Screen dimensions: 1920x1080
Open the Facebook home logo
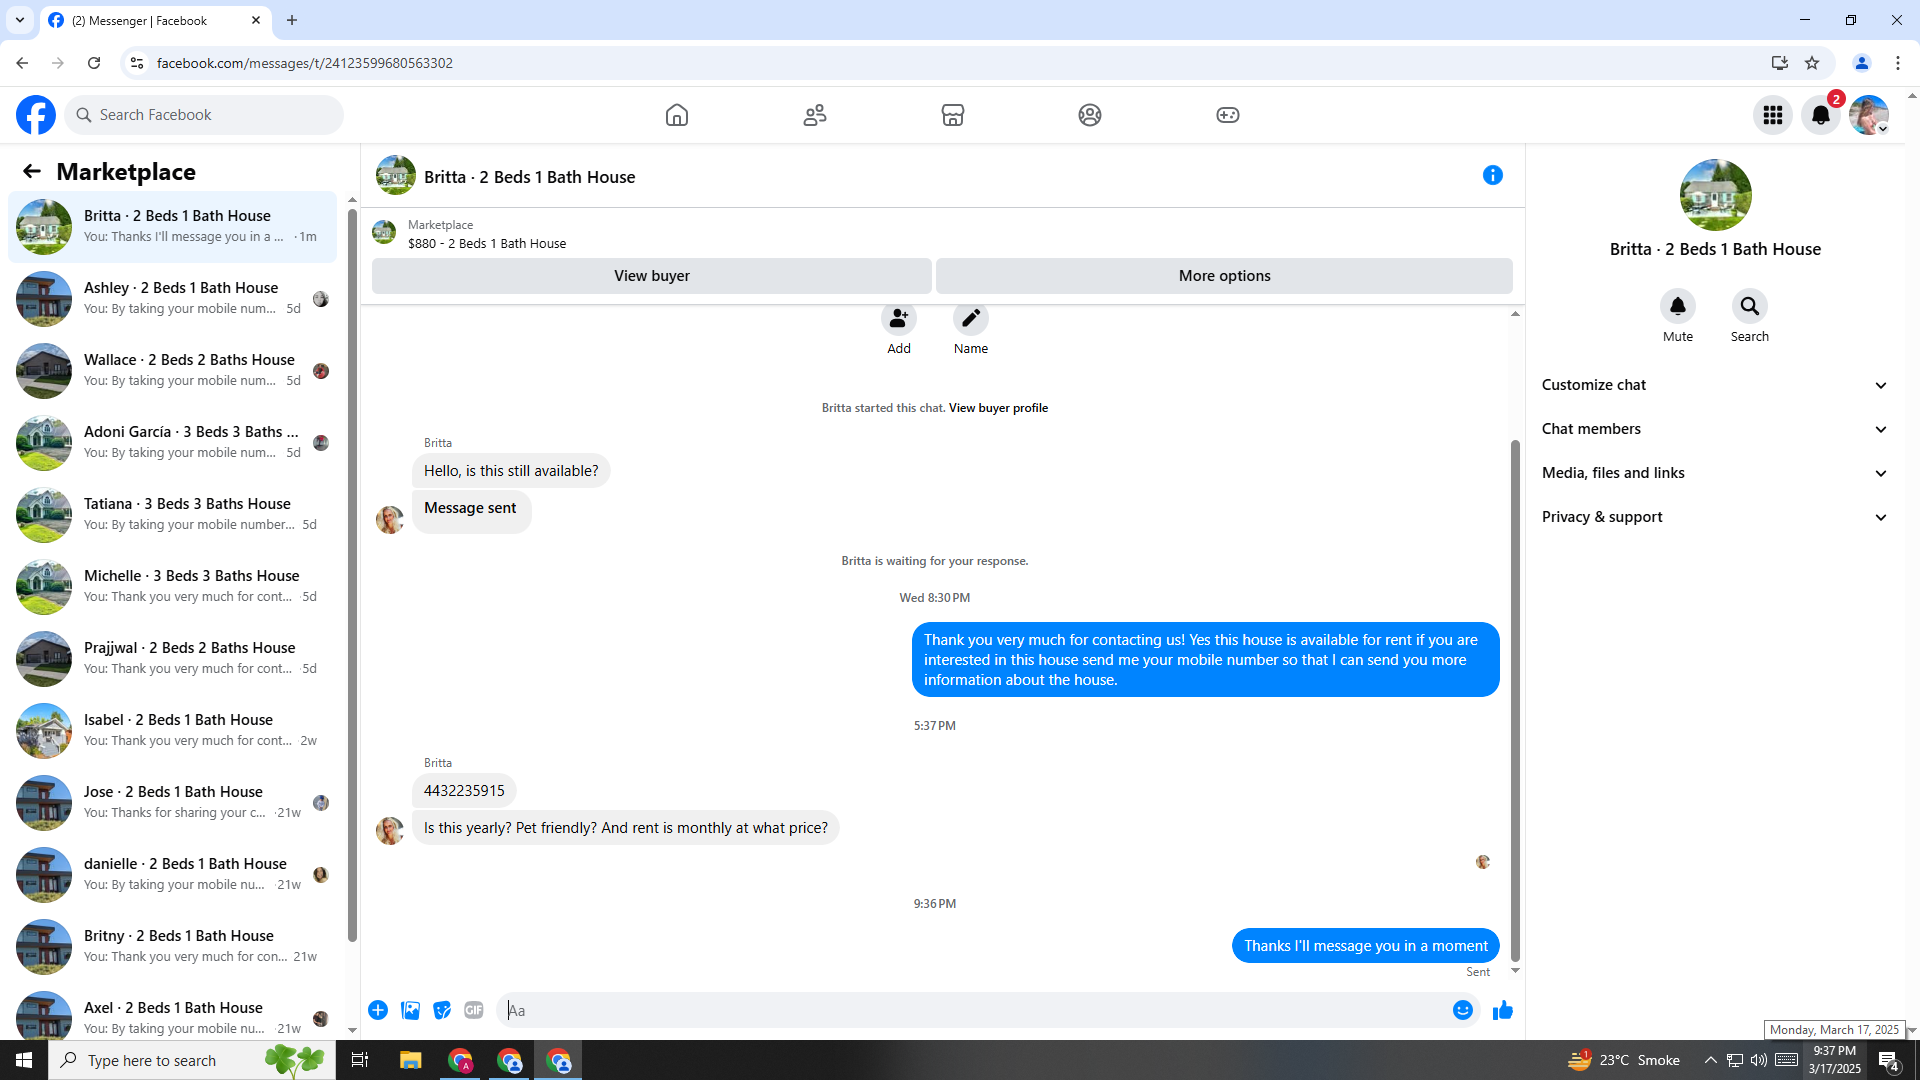36,115
